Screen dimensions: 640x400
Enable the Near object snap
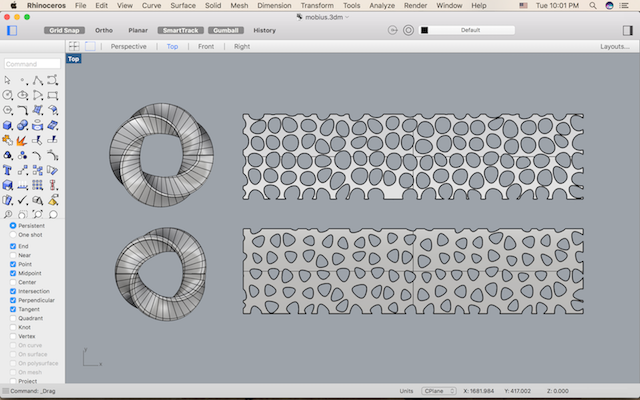[x=13, y=255]
